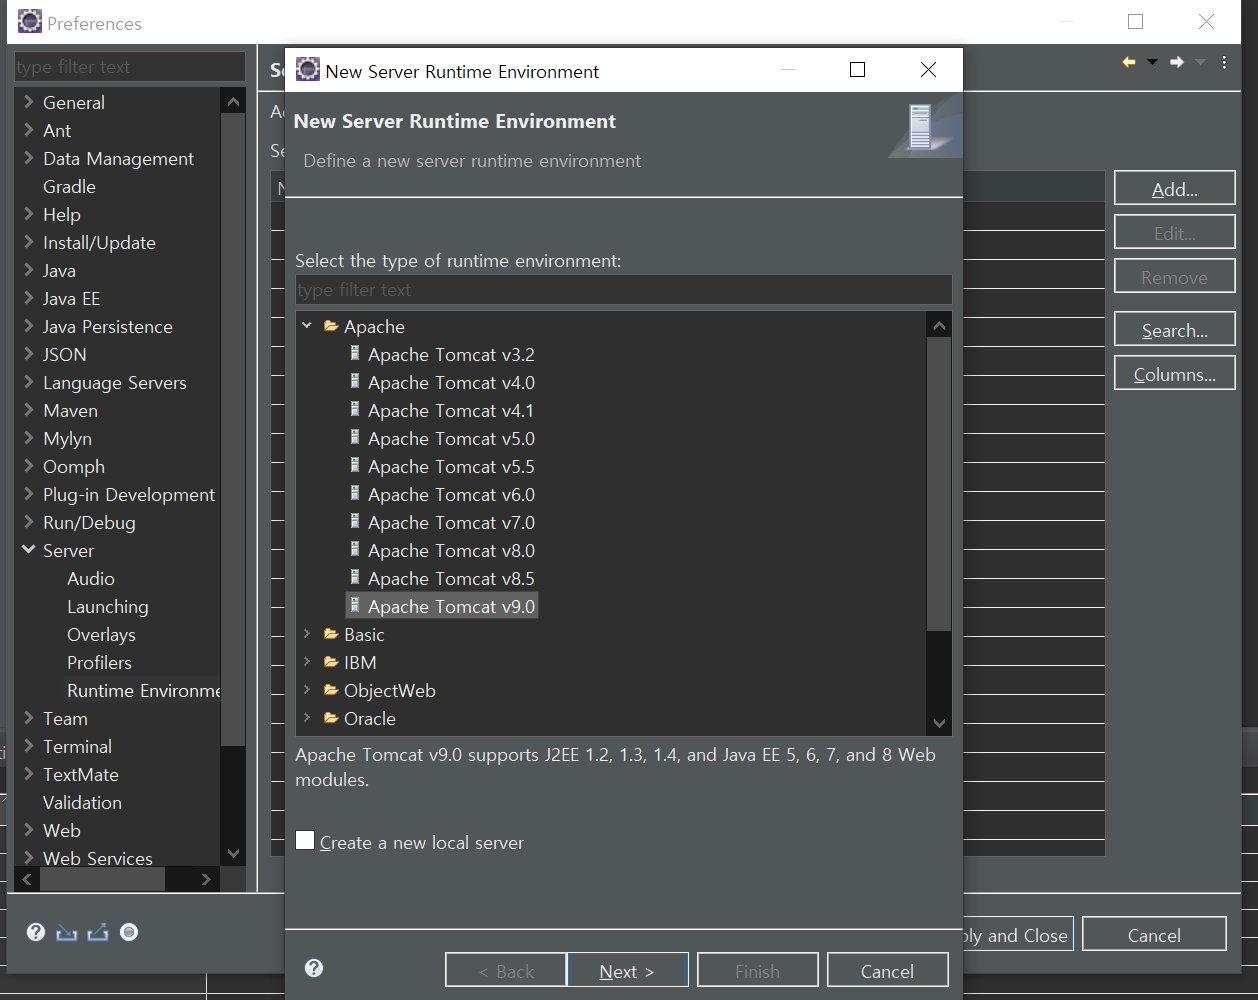Image resolution: width=1258 pixels, height=1000 pixels.
Task: Cancel the Preferences window
Action: pos(1154,934)
